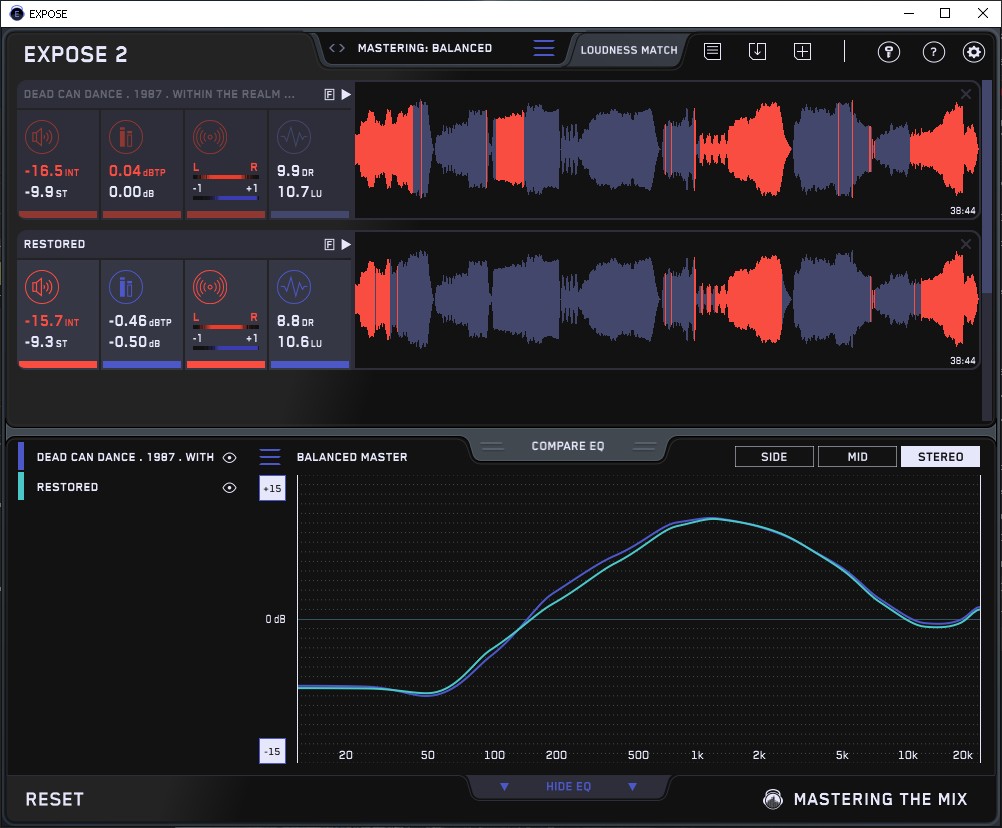Open the report list icon in header
This screenshot has width=1002, height=828.
pos(713,51)
